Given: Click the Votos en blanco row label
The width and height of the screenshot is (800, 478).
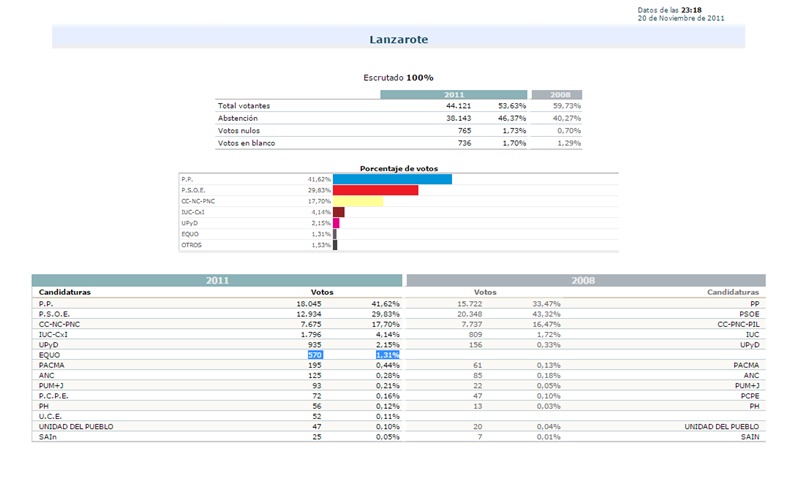Looking at the screenshot, I should (246, 143).
